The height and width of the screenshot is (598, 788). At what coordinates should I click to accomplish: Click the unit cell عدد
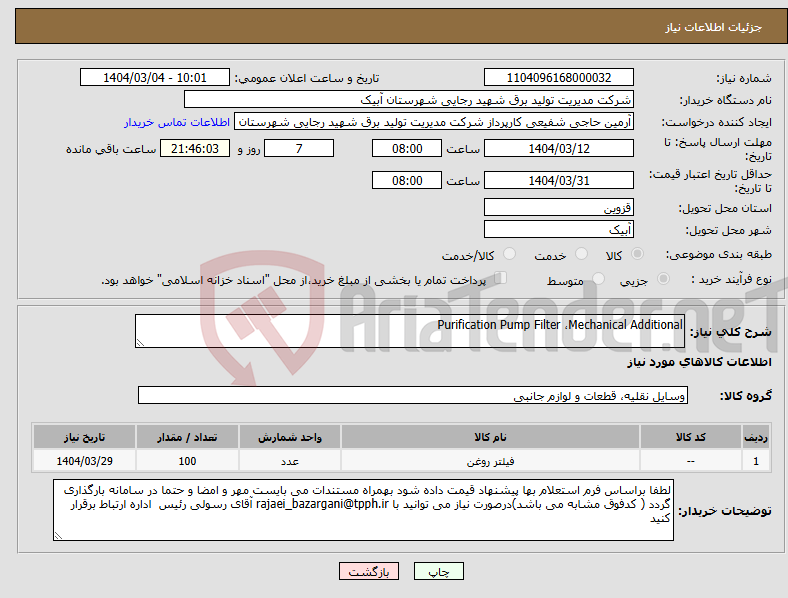coord(290,461)
